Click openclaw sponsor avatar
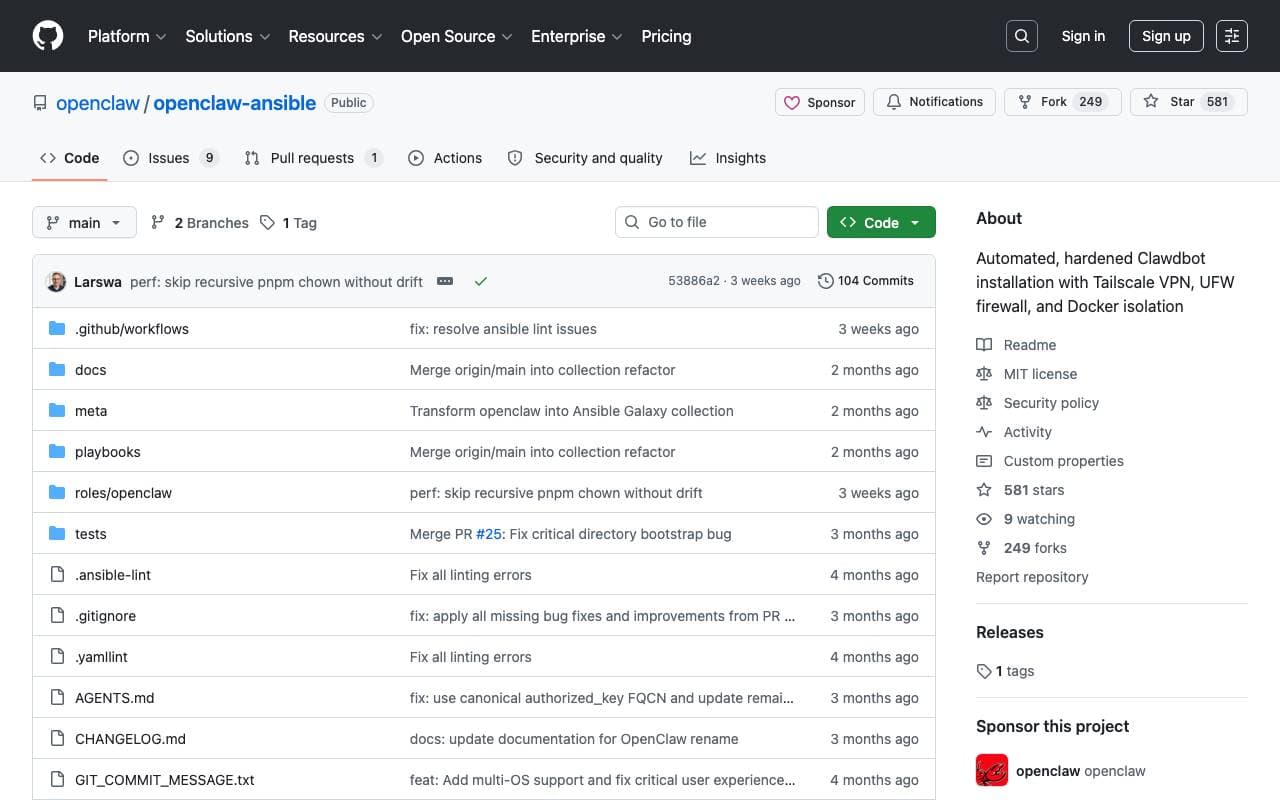The width and height of the screenshot is (1280, 800). coord(992,770)
